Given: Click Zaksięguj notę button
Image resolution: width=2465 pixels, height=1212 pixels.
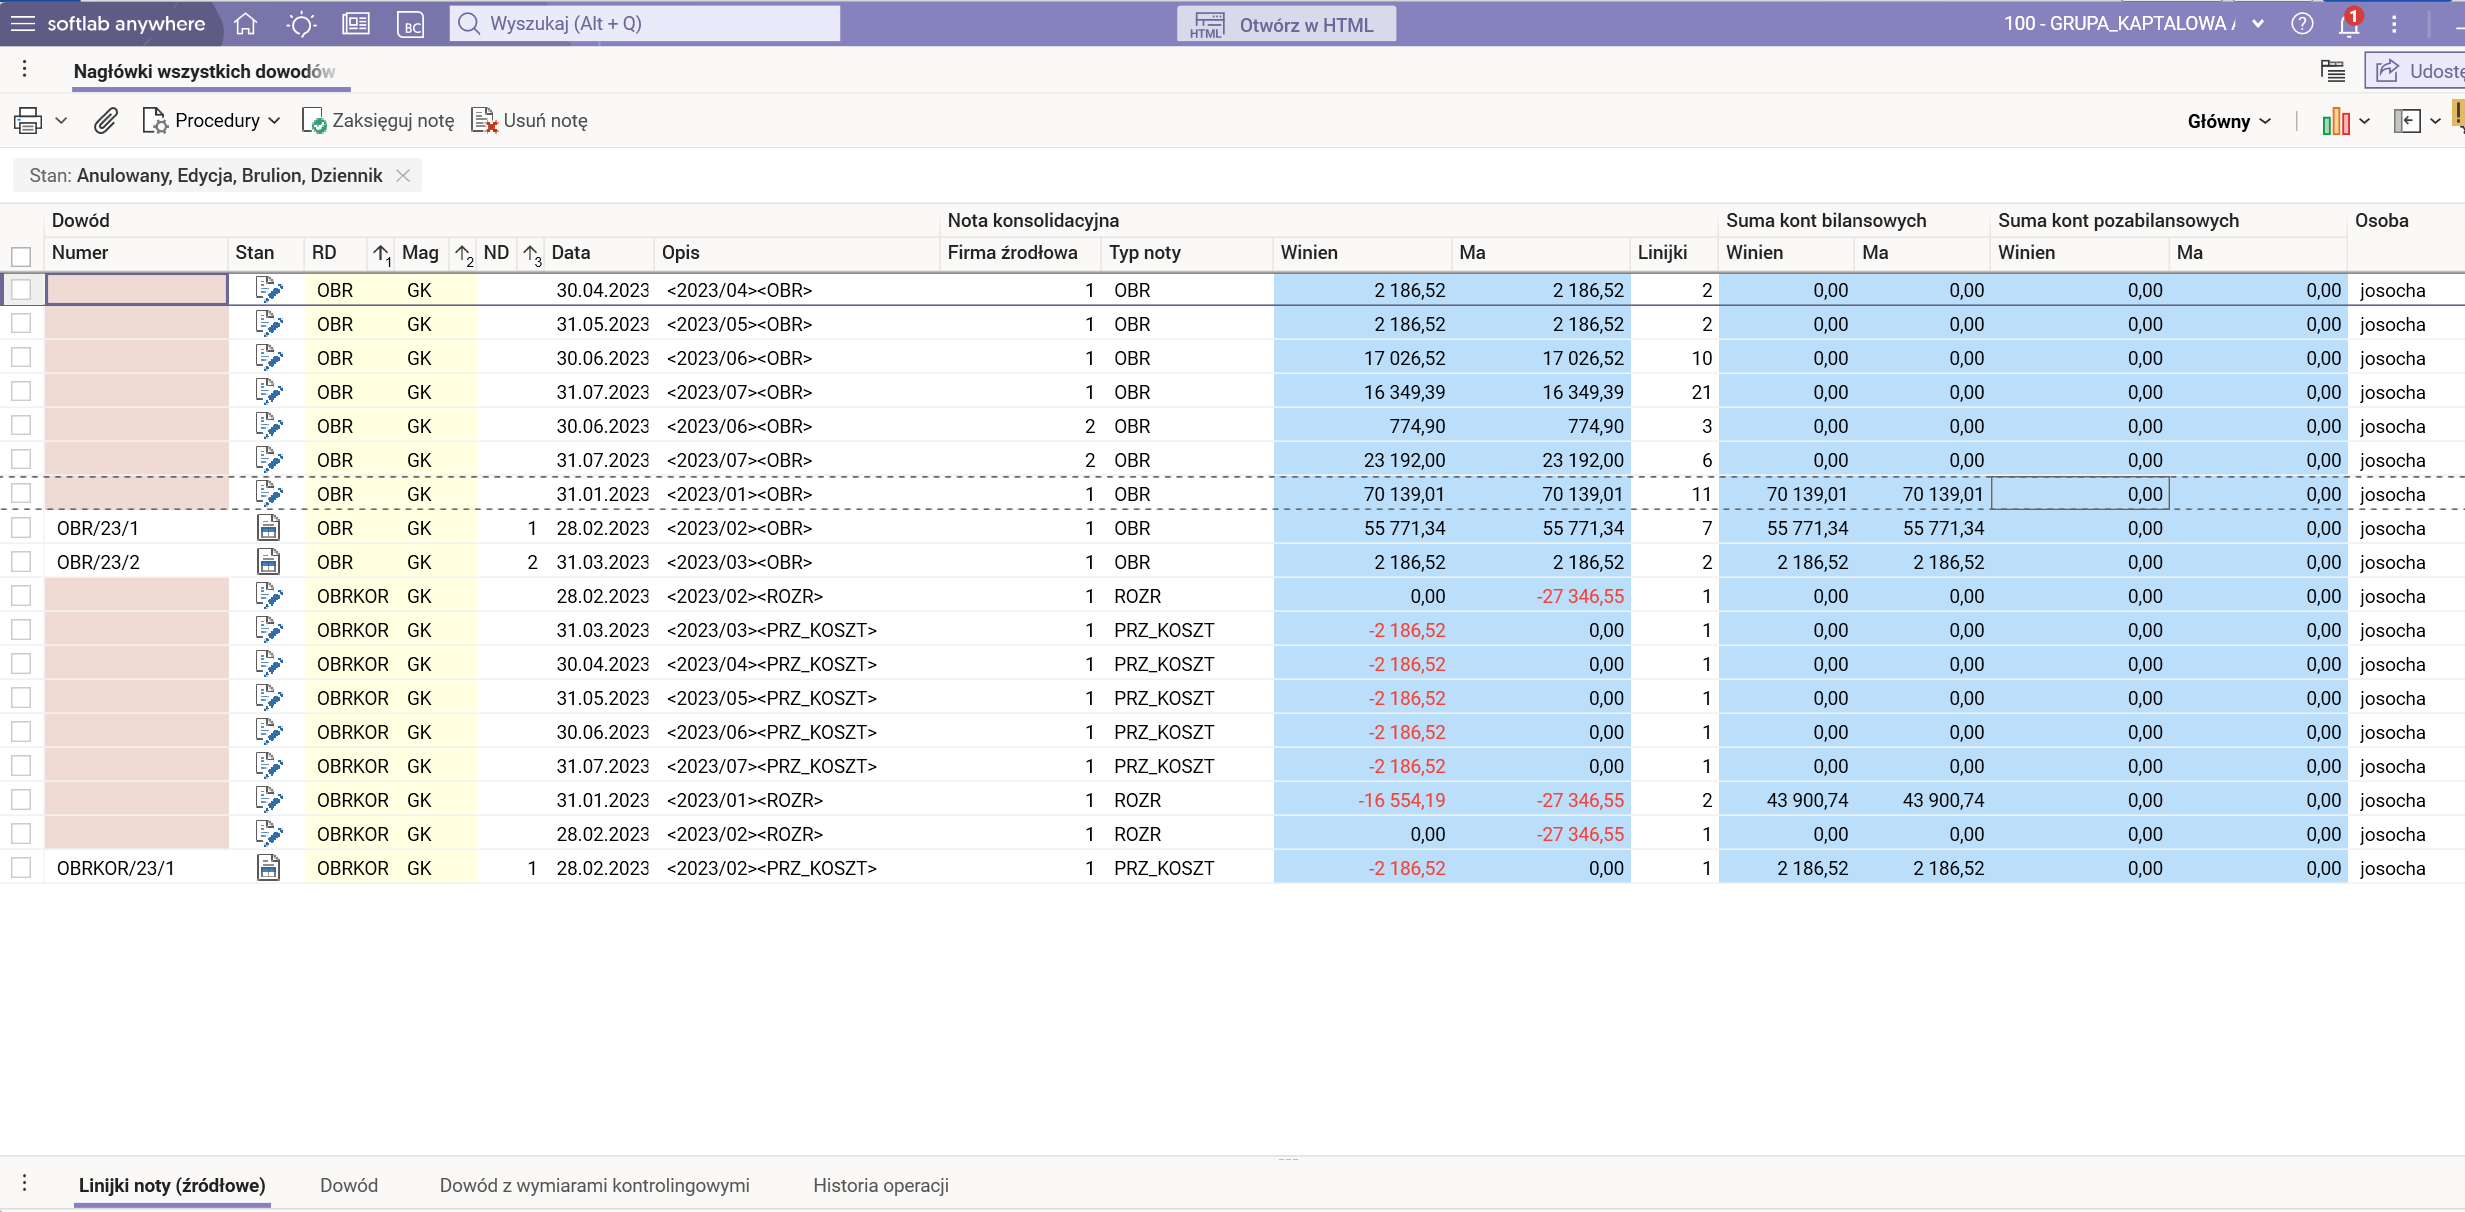Looking at the screenshot, I should pos(378,121).
